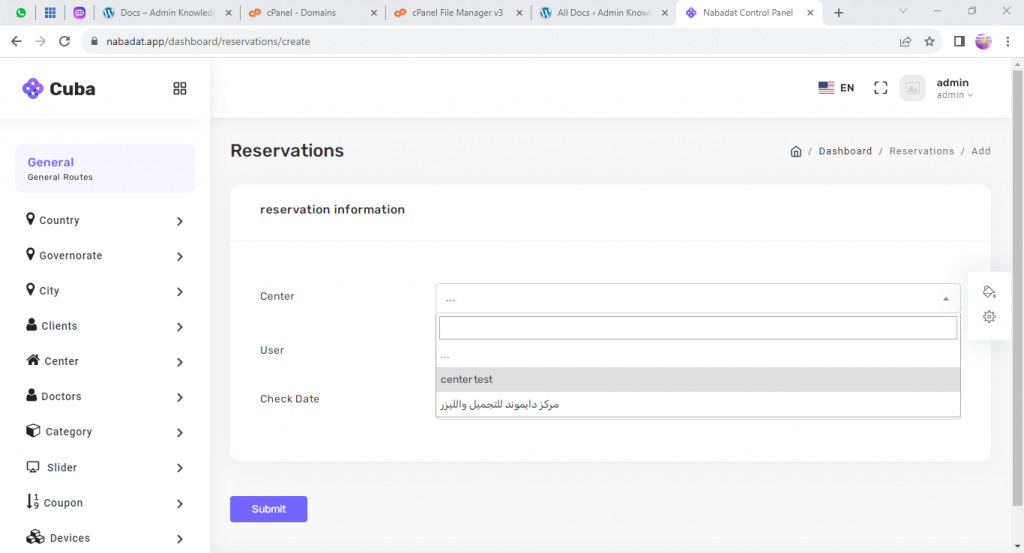Click the paint bucket customizer icon

coord(989,292)
